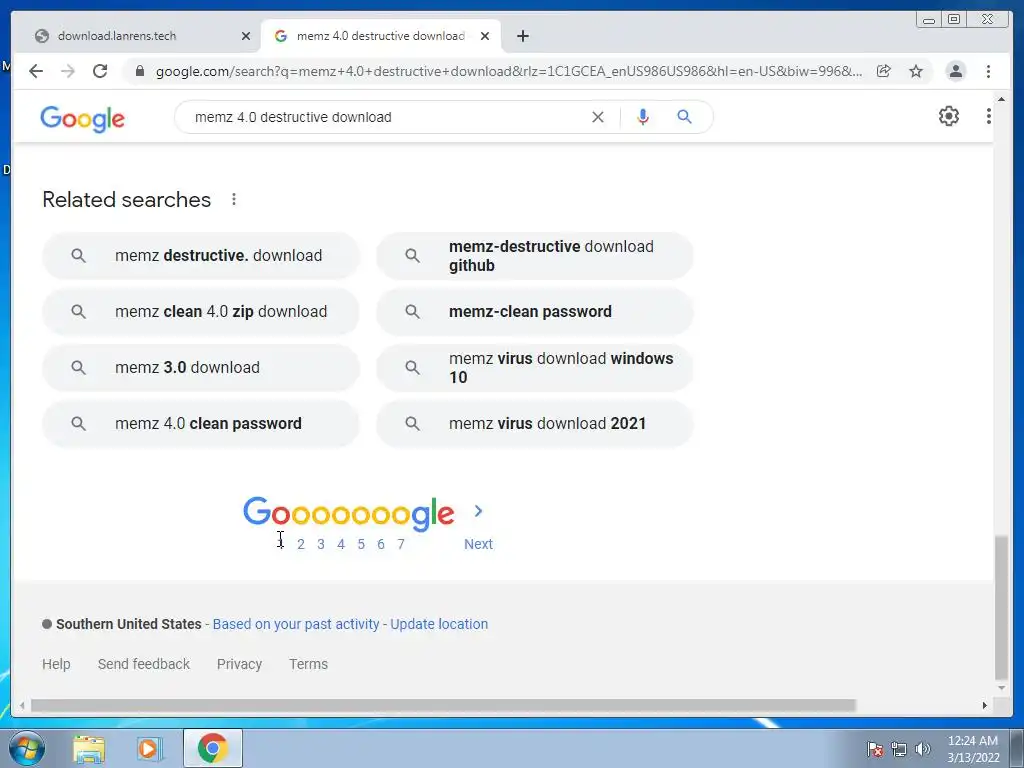Viewport: 1024px width, 768px height.
Task: Open Related searches three-dot options
Action: tap(234, 199)
